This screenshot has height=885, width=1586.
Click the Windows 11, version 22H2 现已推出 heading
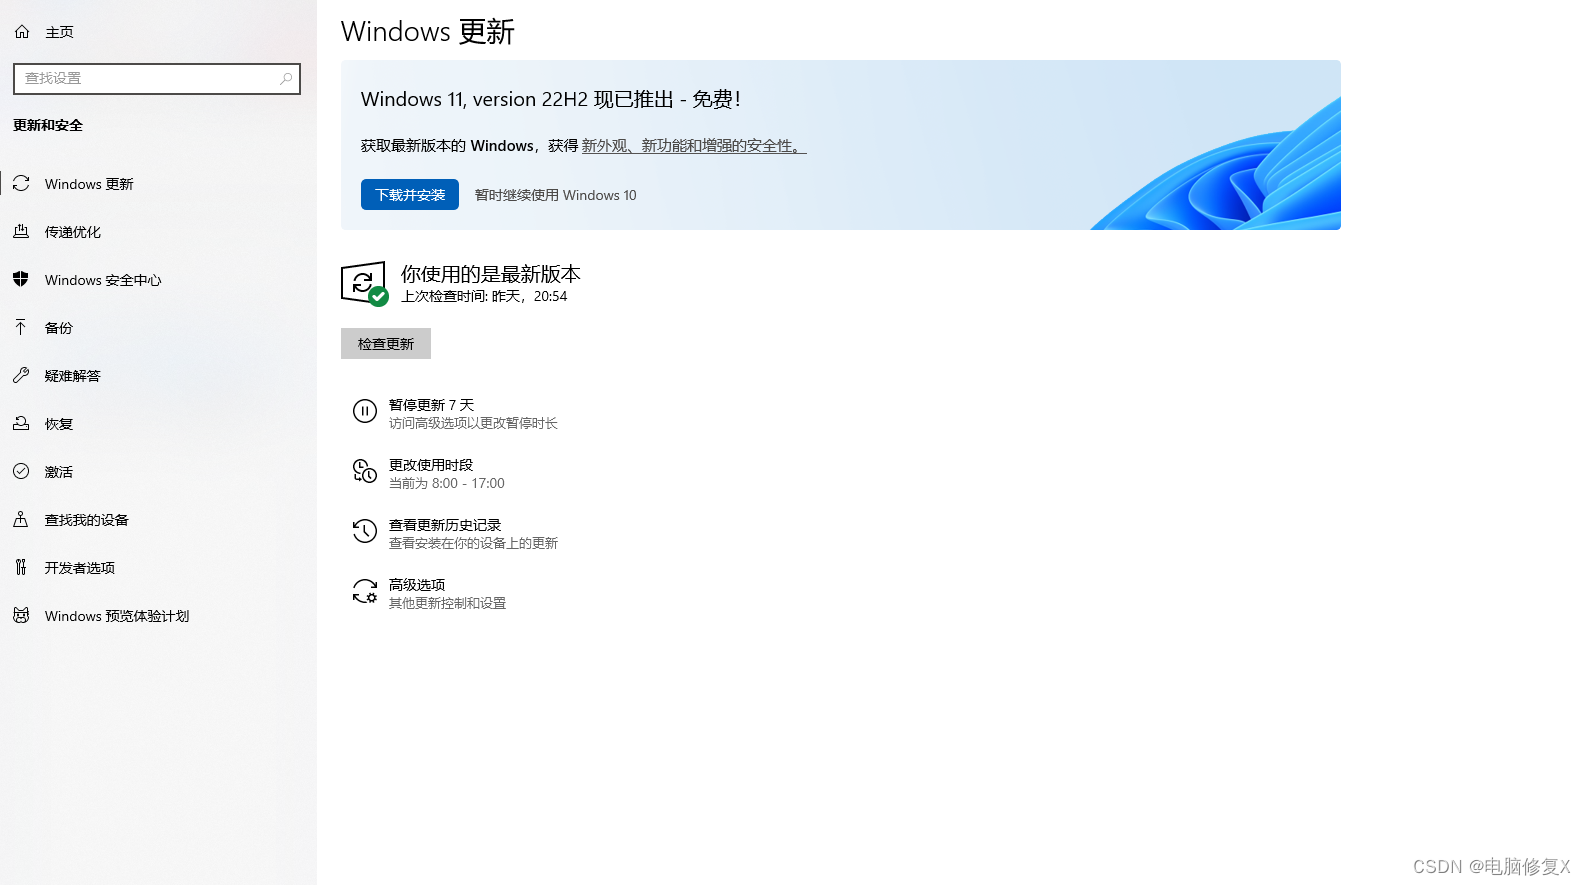pos(551,99)
